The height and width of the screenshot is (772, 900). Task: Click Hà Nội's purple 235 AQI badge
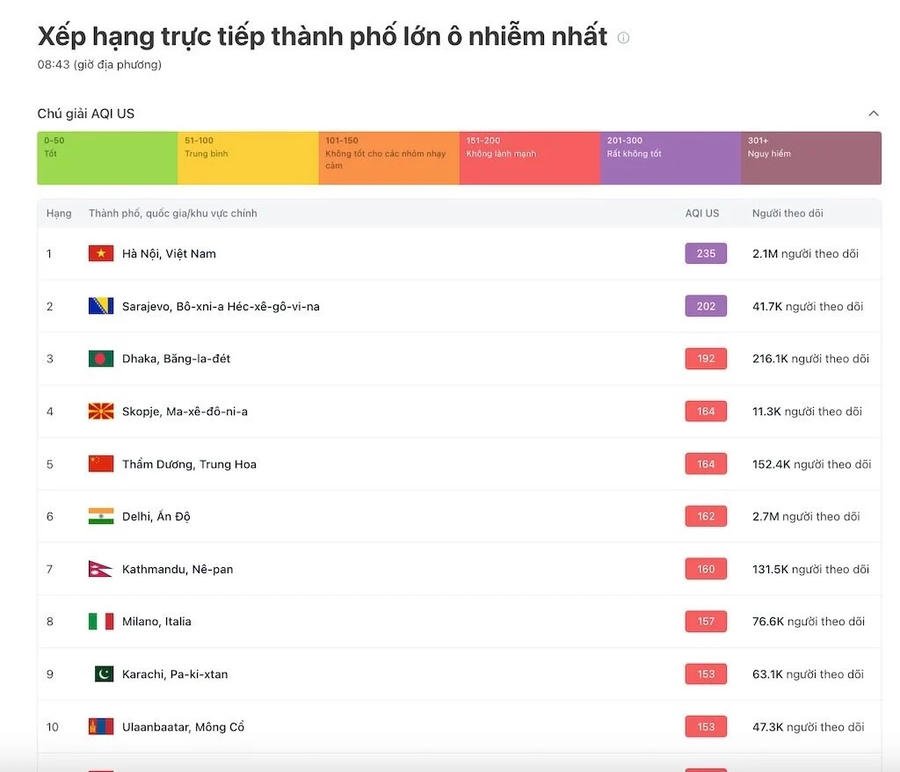pyautogui.click(x=706, y=254)
